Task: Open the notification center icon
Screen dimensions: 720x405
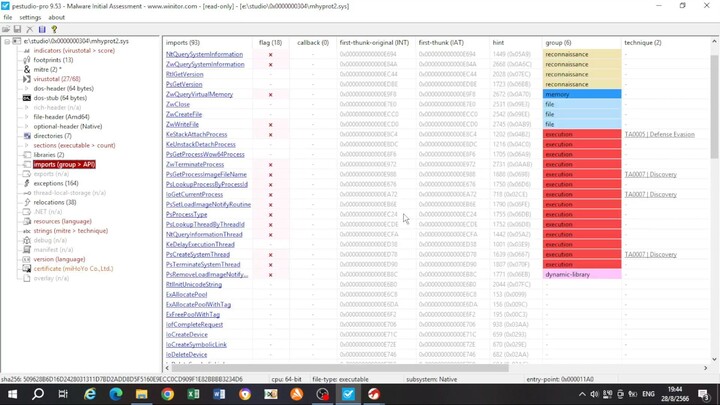Action: 703,394
